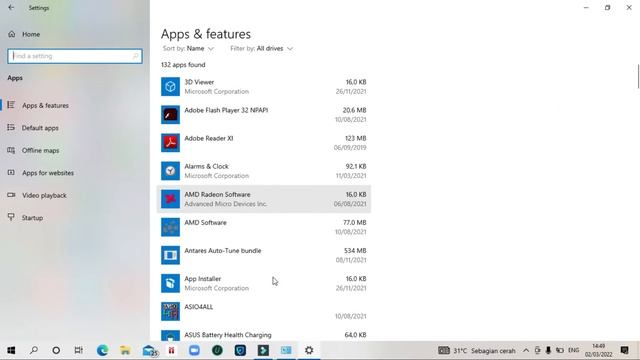Launch Microsoft Edge from the taskbar

click(x=102, y=350)
